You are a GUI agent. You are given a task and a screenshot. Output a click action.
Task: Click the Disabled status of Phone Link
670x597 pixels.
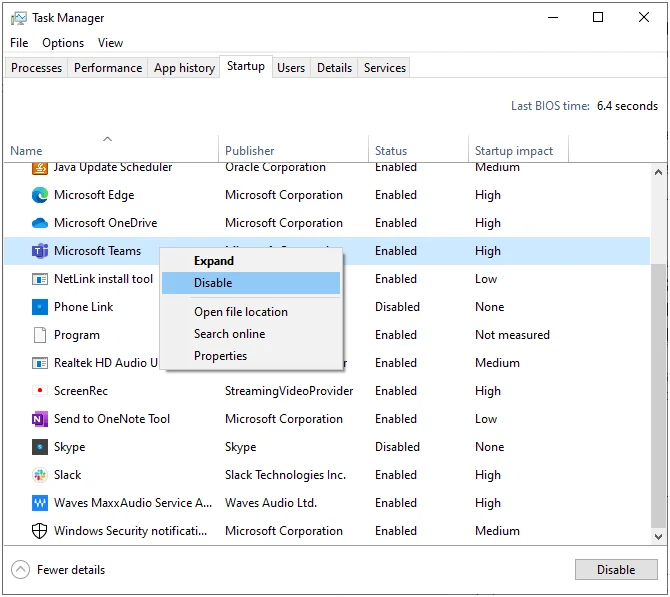[x=397, y=307]
